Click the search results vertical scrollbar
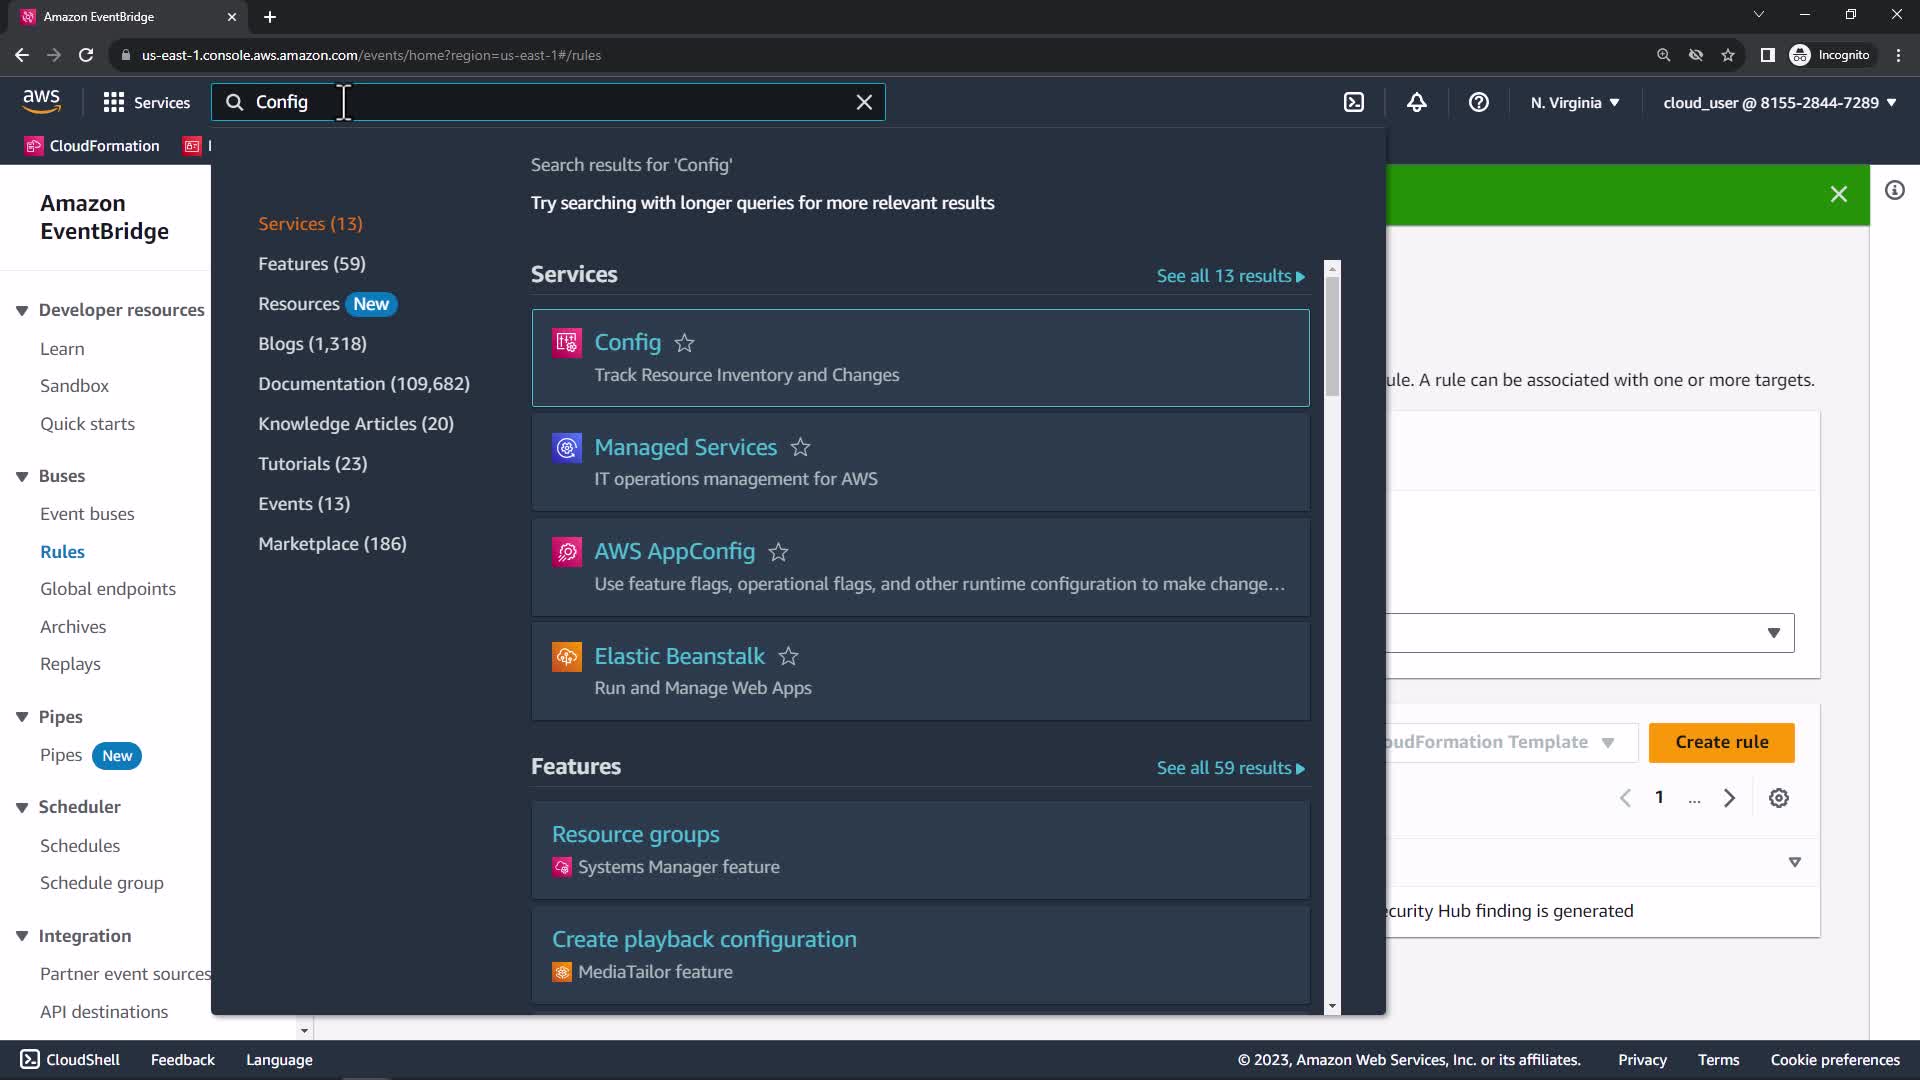 pyautogui.click(x=1331, y=335)
